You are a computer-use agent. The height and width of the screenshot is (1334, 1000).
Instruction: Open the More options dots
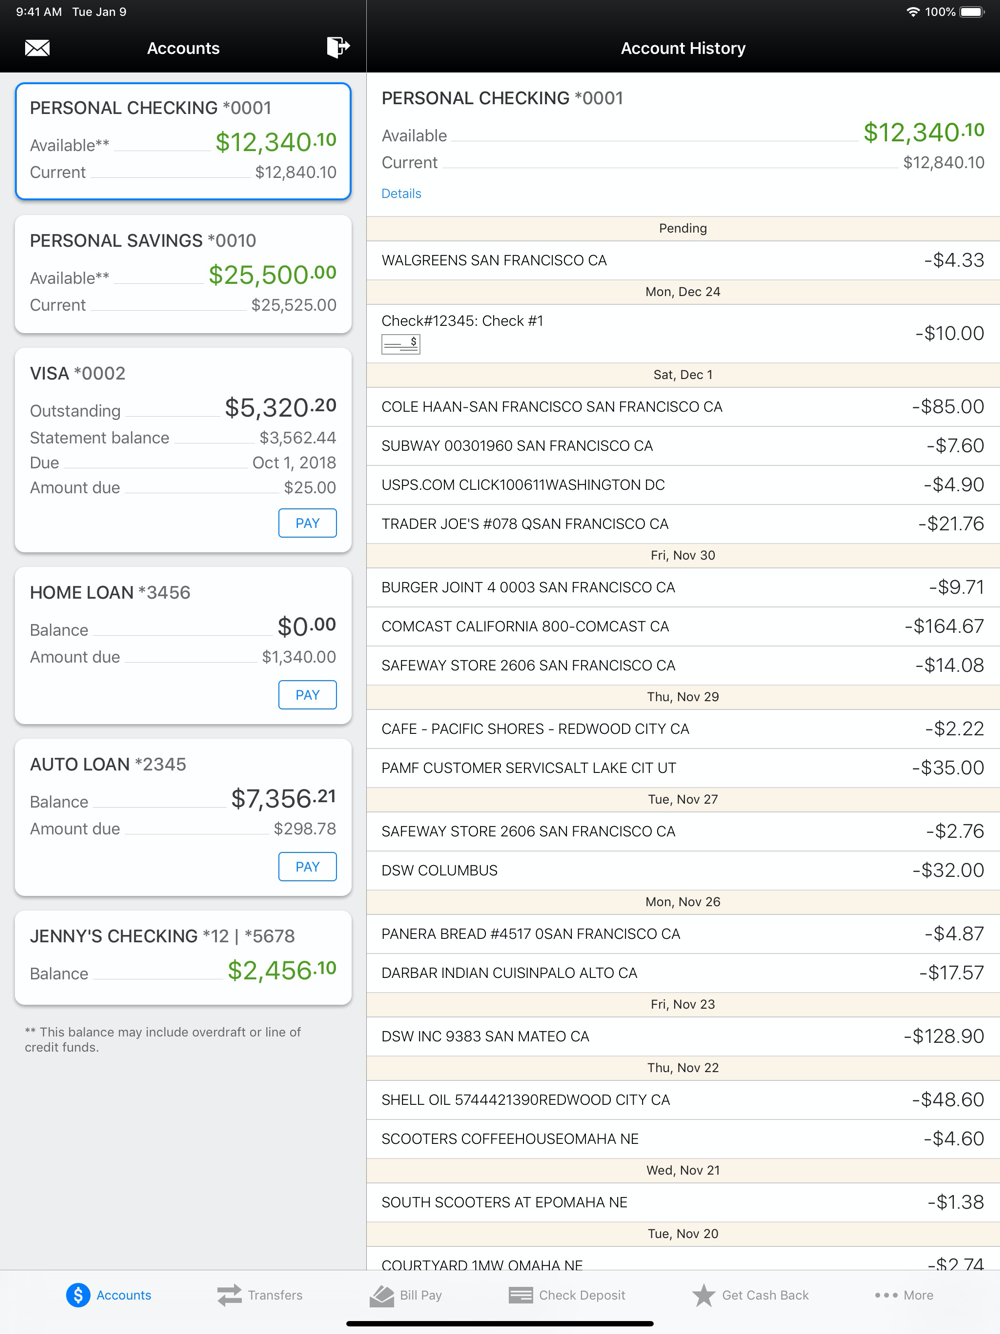[886, 1295]
